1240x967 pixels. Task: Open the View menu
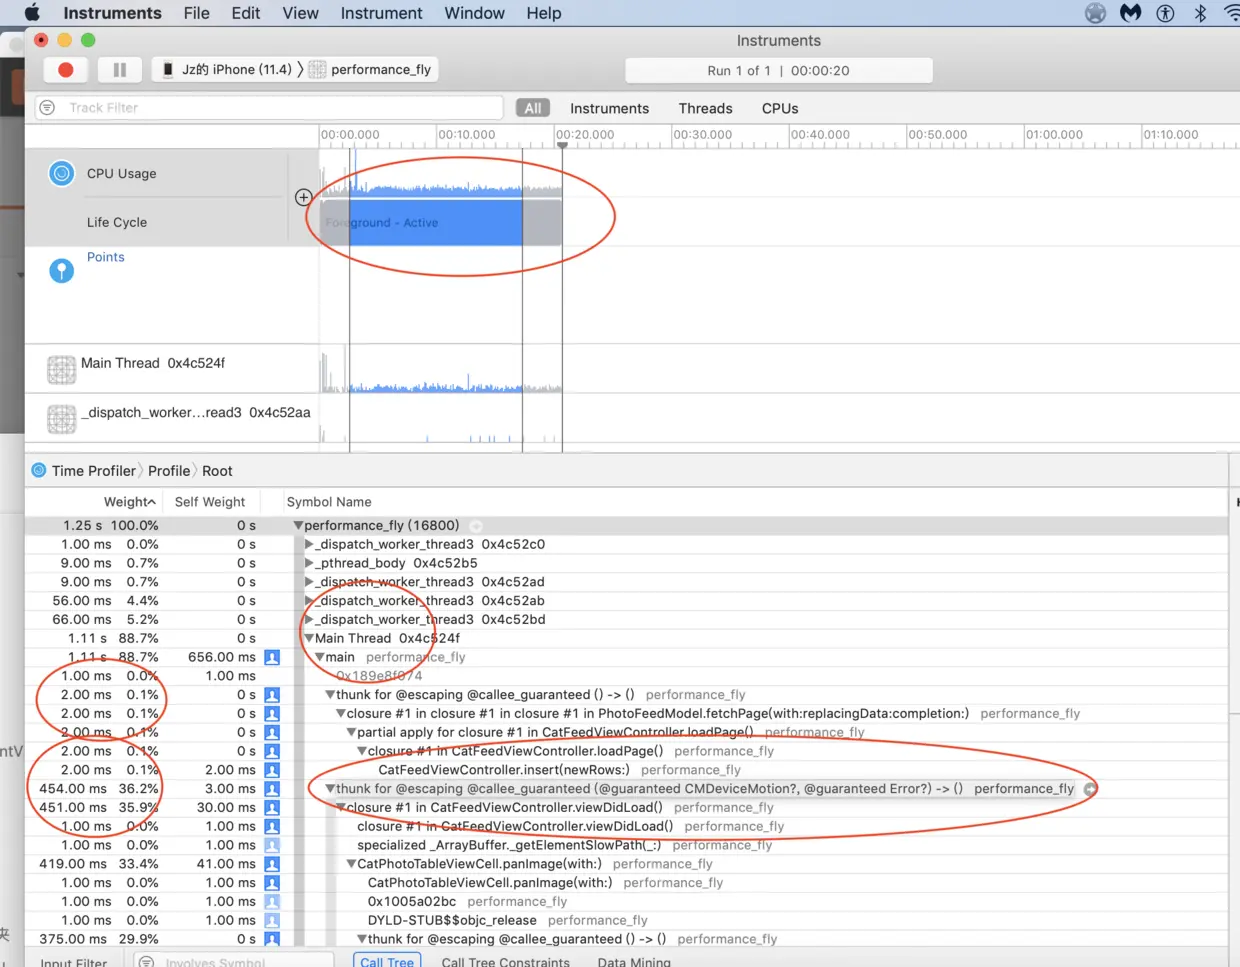[x=300, y=13]
